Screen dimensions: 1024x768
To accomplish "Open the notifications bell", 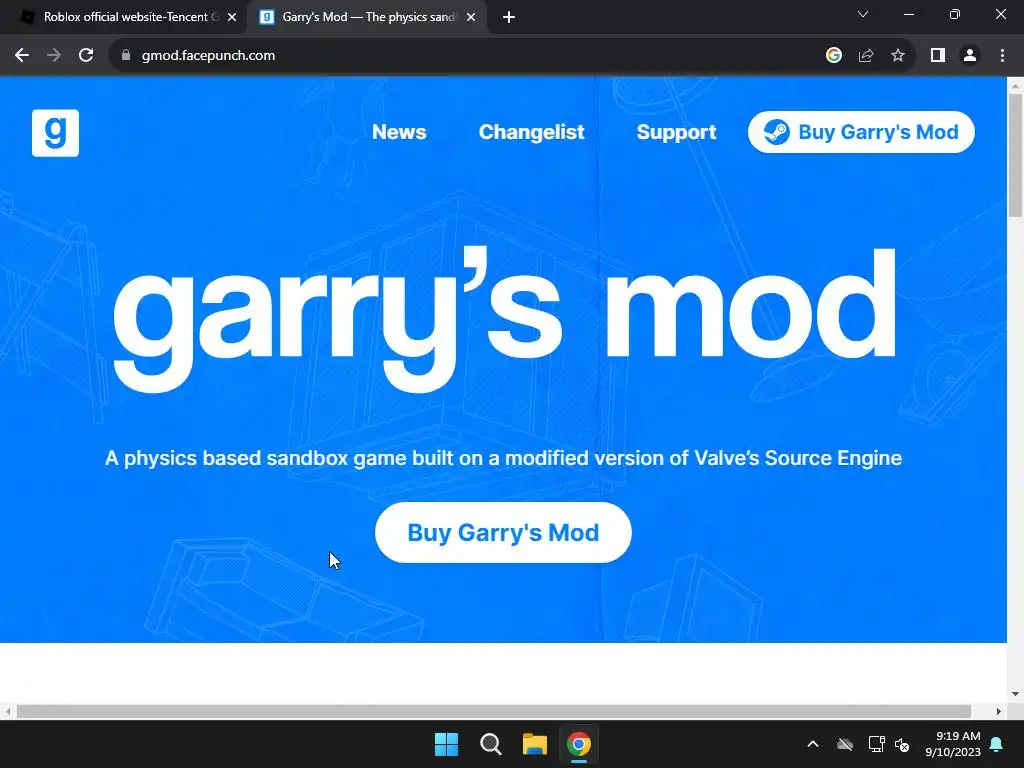I will (997, 744).
